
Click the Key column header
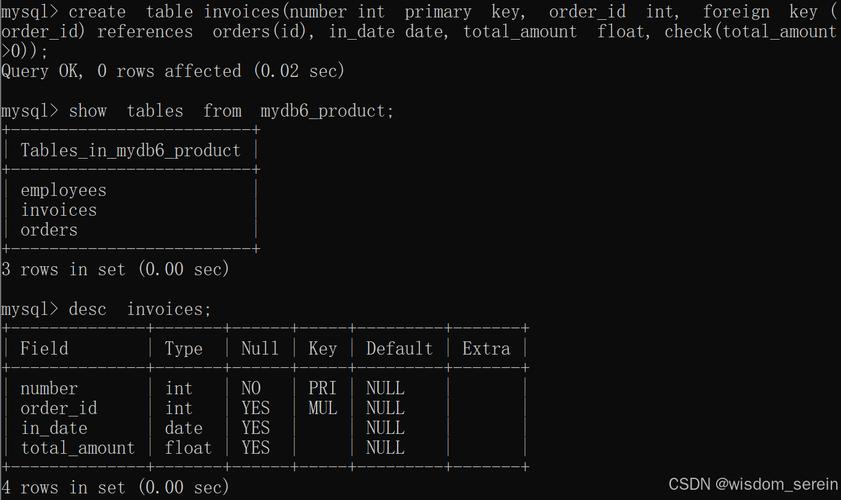click(322, 349)
